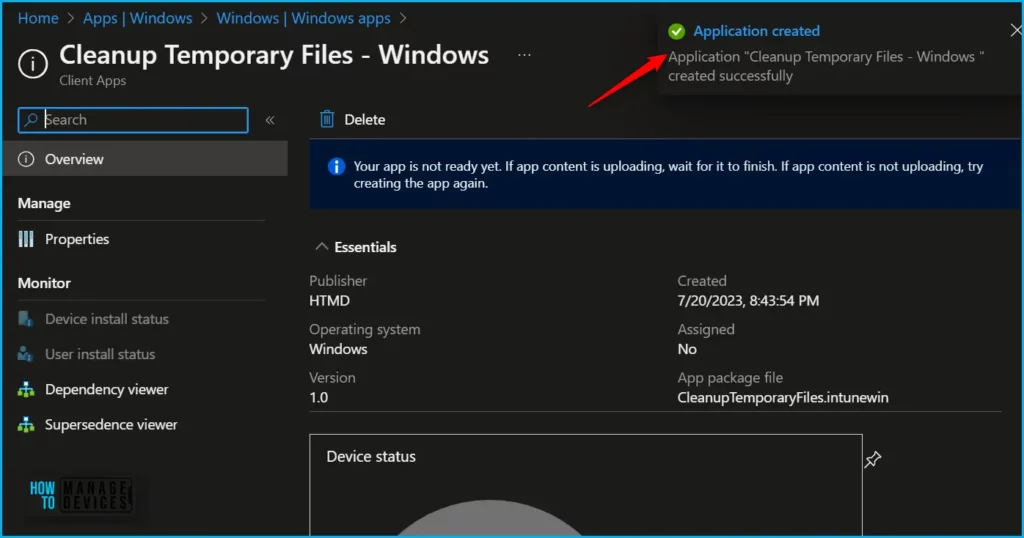Click the Monitor section heading
The width and height of the screenshot is (1024, 538).
(44, 283)
